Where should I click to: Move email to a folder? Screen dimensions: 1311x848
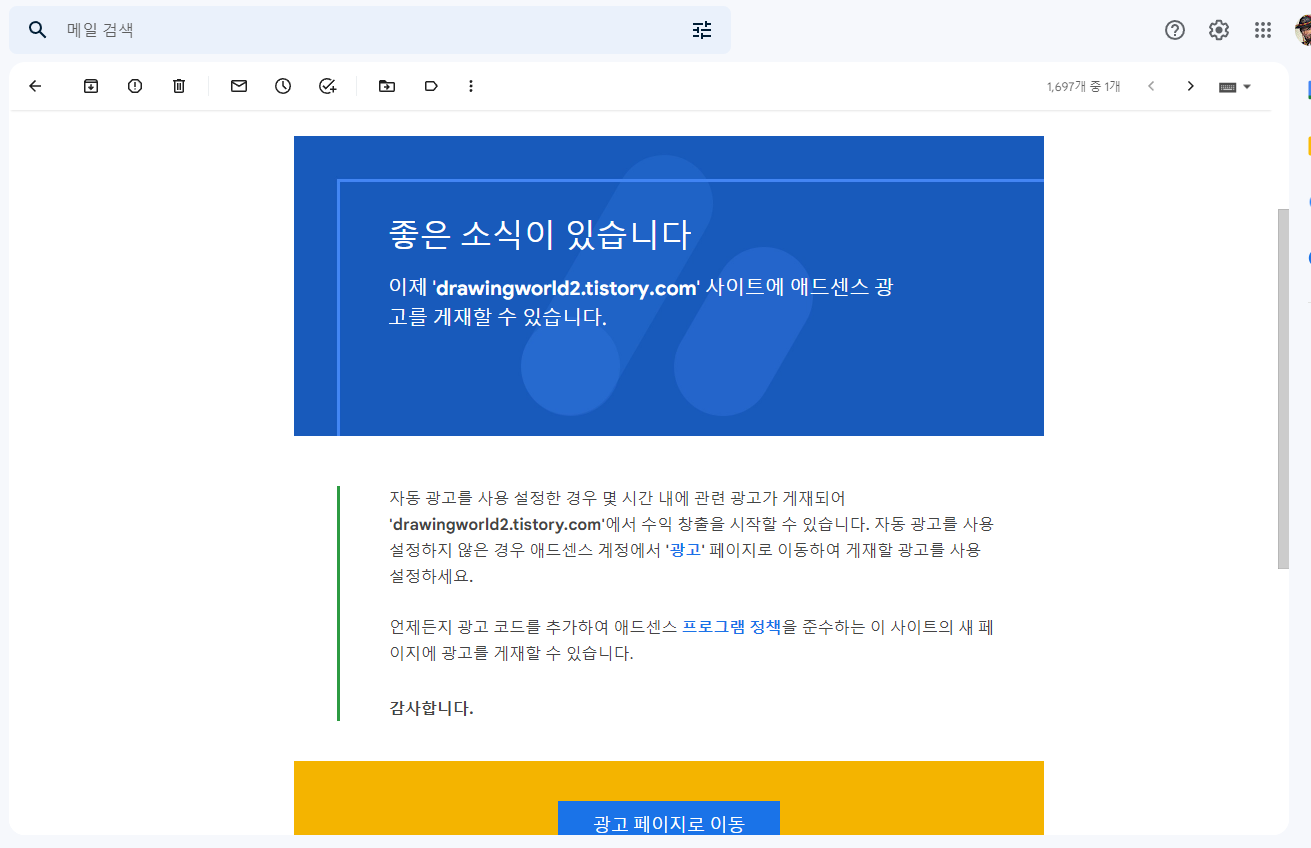(x=387, y=86)
